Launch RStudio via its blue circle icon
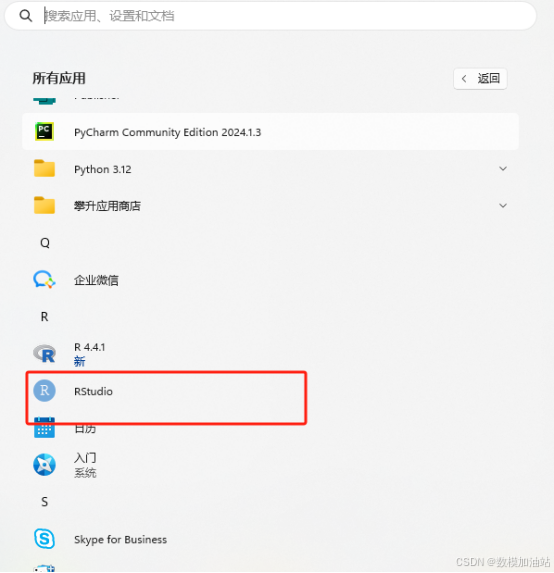Image resolution: width=554 pixels, height=573 pixels. tap(44, 391)
